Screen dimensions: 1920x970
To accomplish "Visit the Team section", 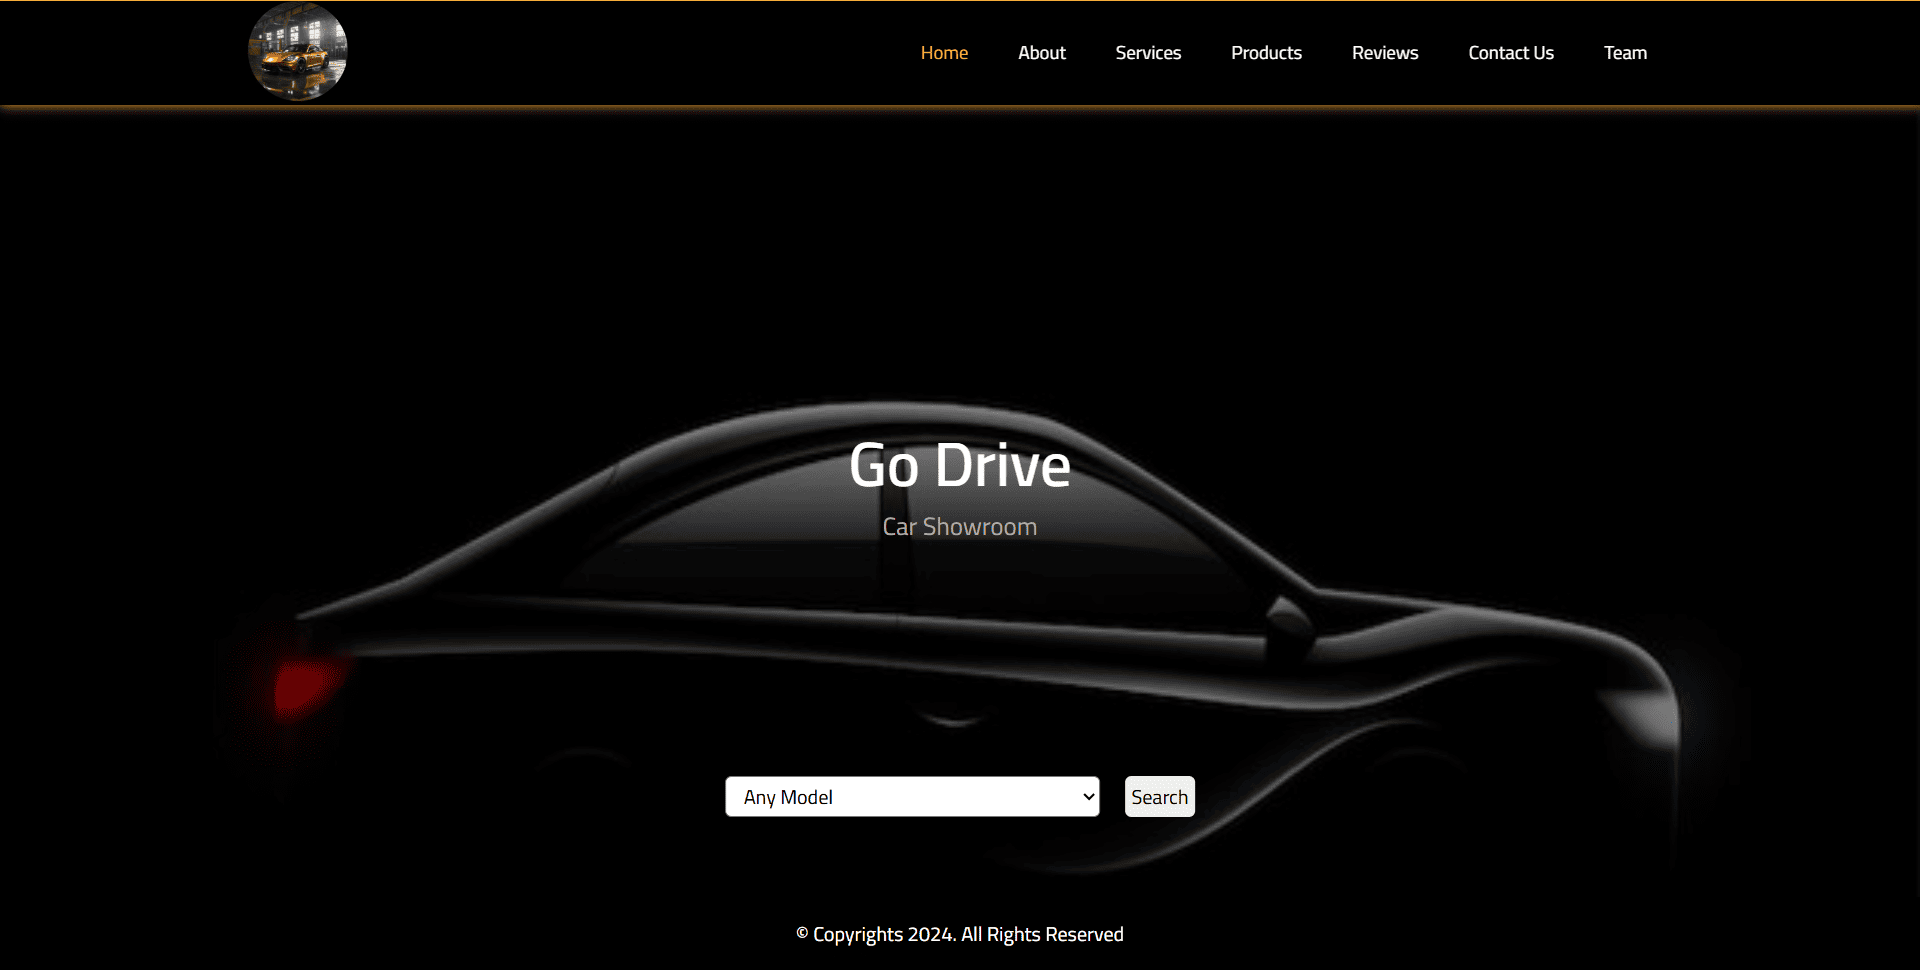I will click(x=1625, y=52).
